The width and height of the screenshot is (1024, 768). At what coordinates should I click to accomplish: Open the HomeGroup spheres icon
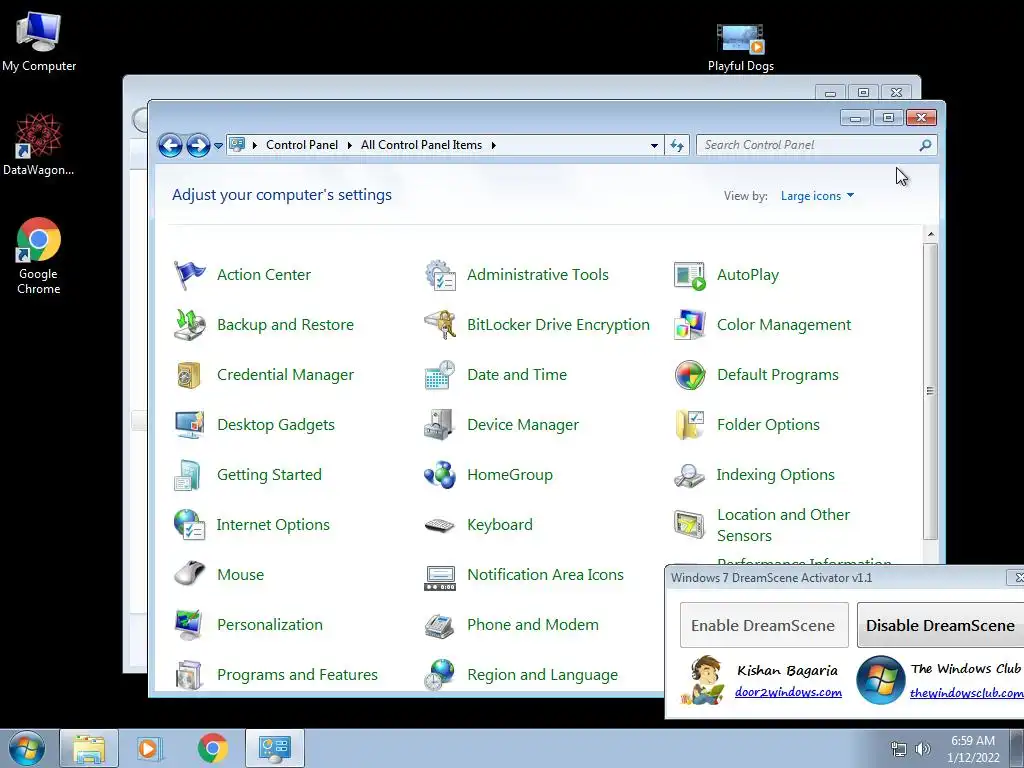coord(440,475)
